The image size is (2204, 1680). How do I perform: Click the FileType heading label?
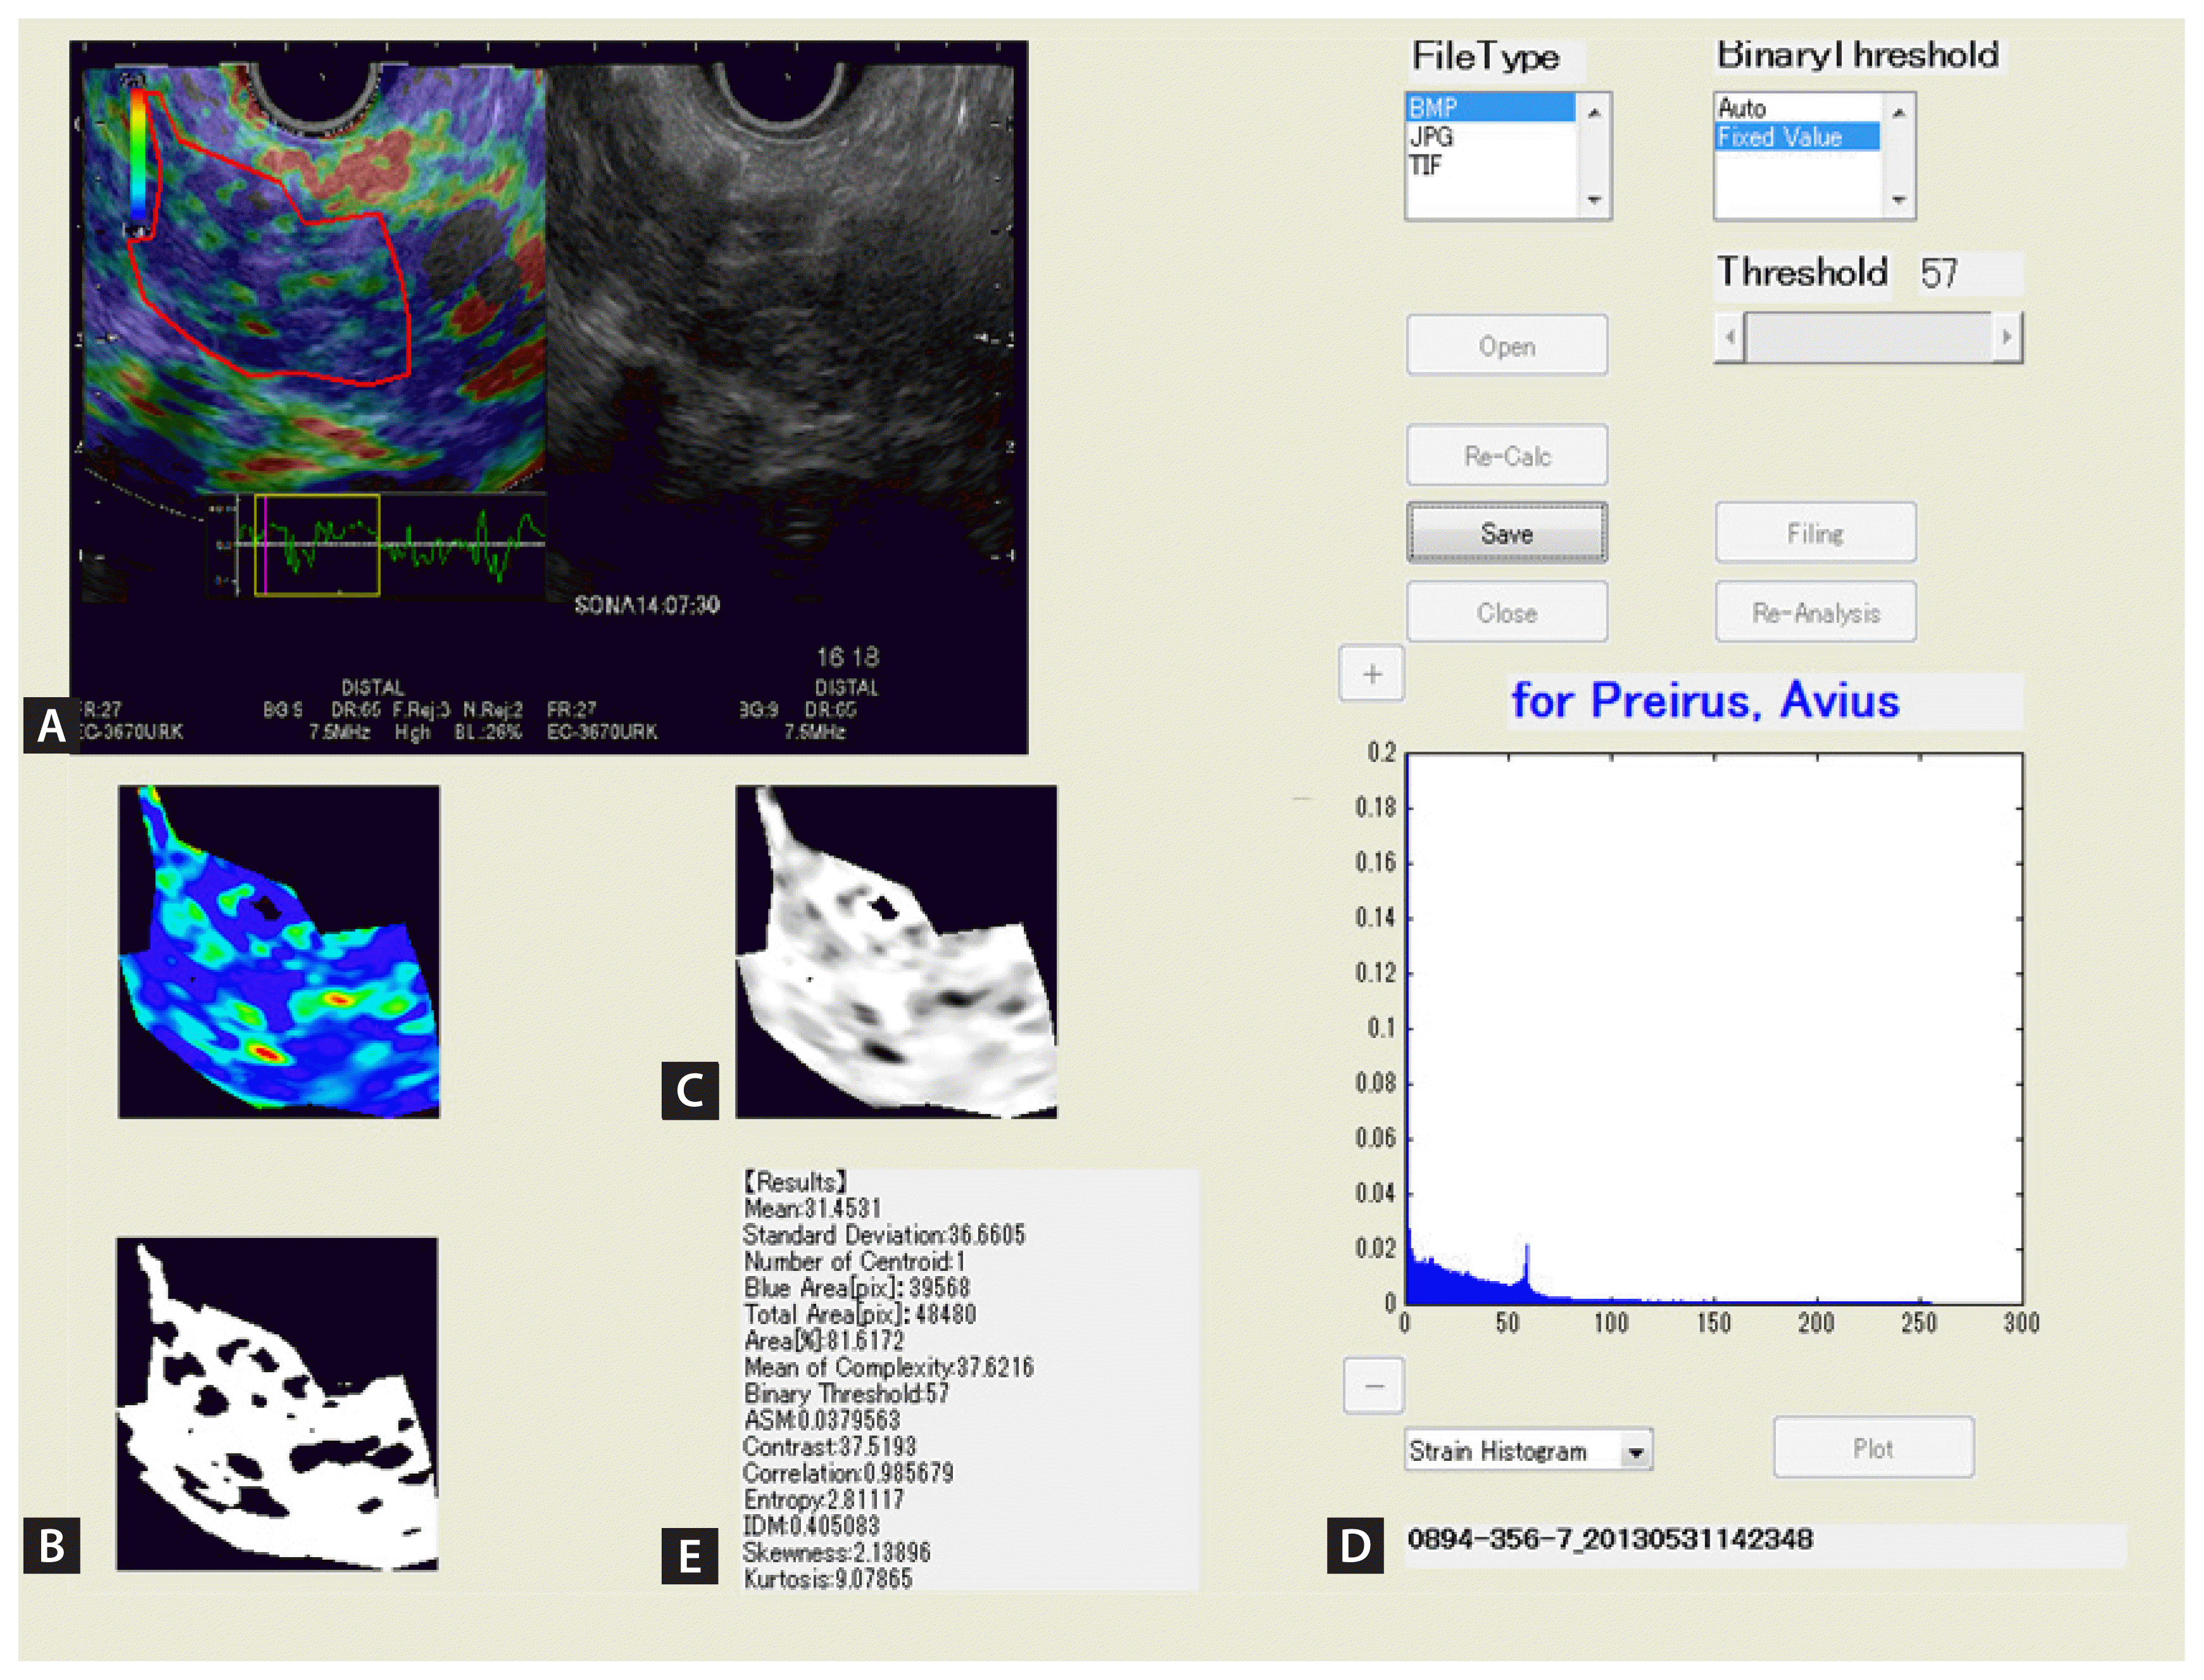[1486, 57]
